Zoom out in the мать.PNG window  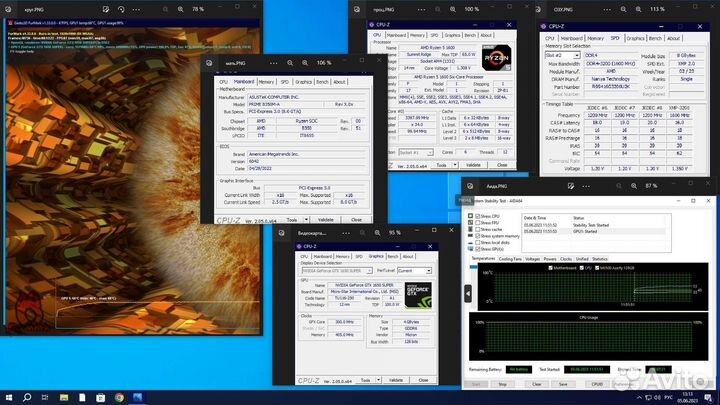pyautogui.click(x=290, y=63)
